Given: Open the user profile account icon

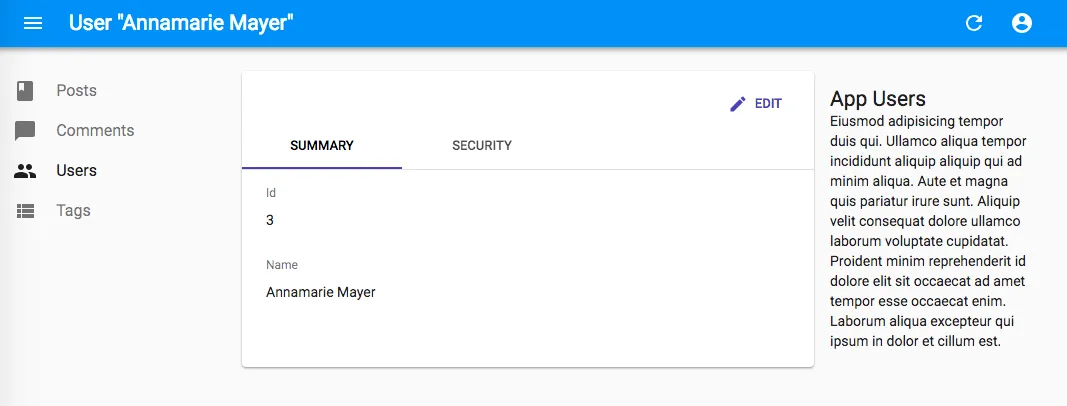Looking at the screenshot, I should tap(1021, 23).
